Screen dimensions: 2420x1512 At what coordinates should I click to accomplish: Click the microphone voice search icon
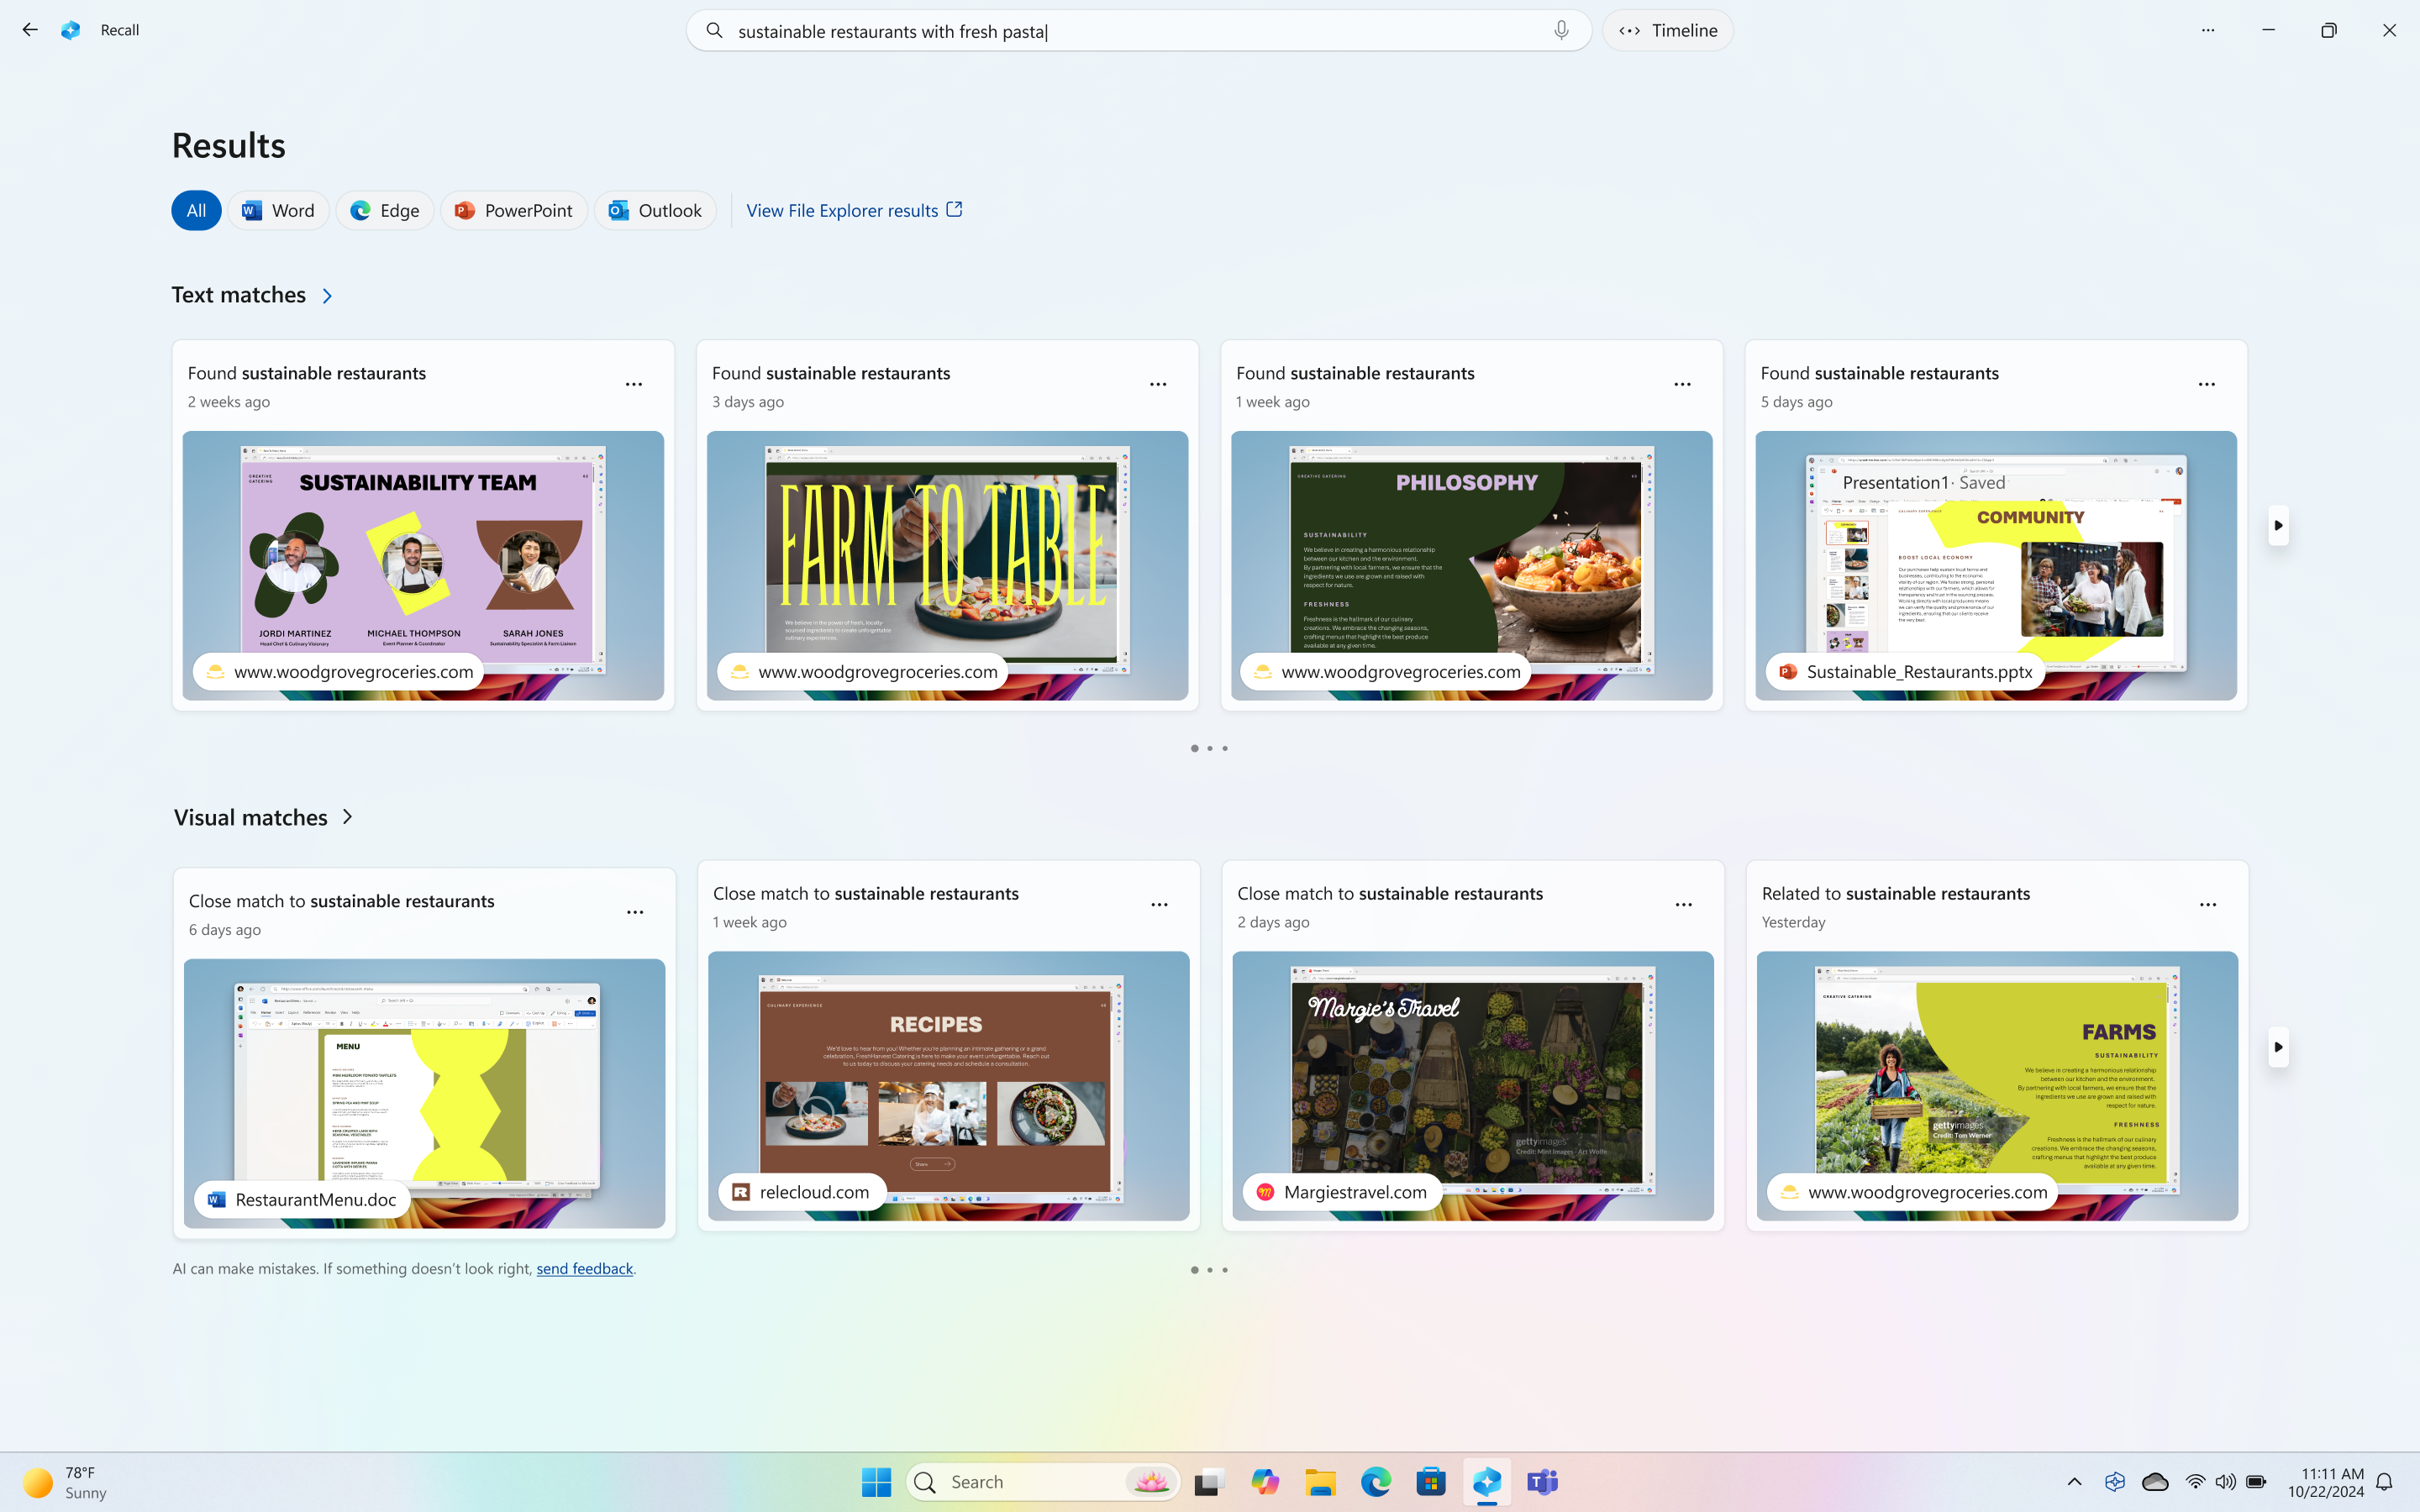pos(1561,29)
